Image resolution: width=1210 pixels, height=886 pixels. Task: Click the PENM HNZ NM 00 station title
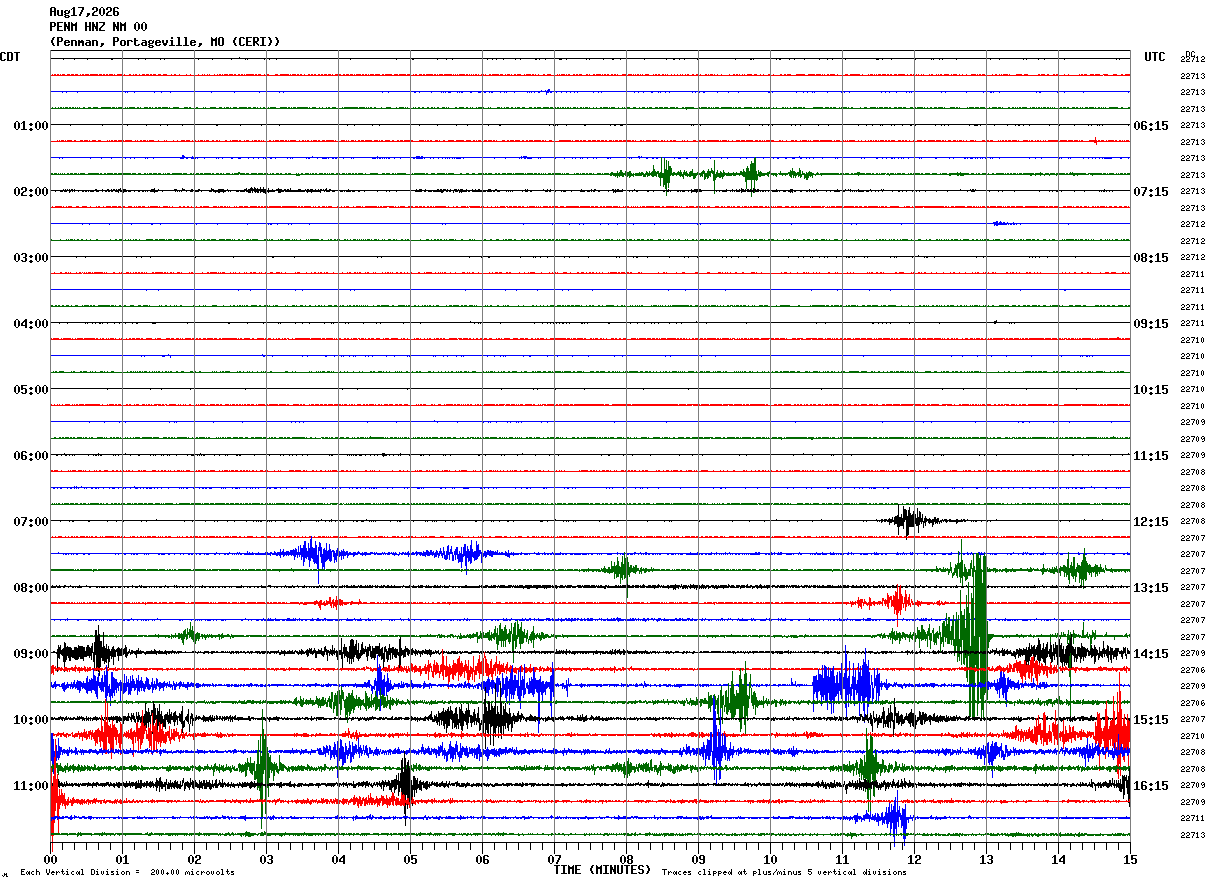pos(98,27)
